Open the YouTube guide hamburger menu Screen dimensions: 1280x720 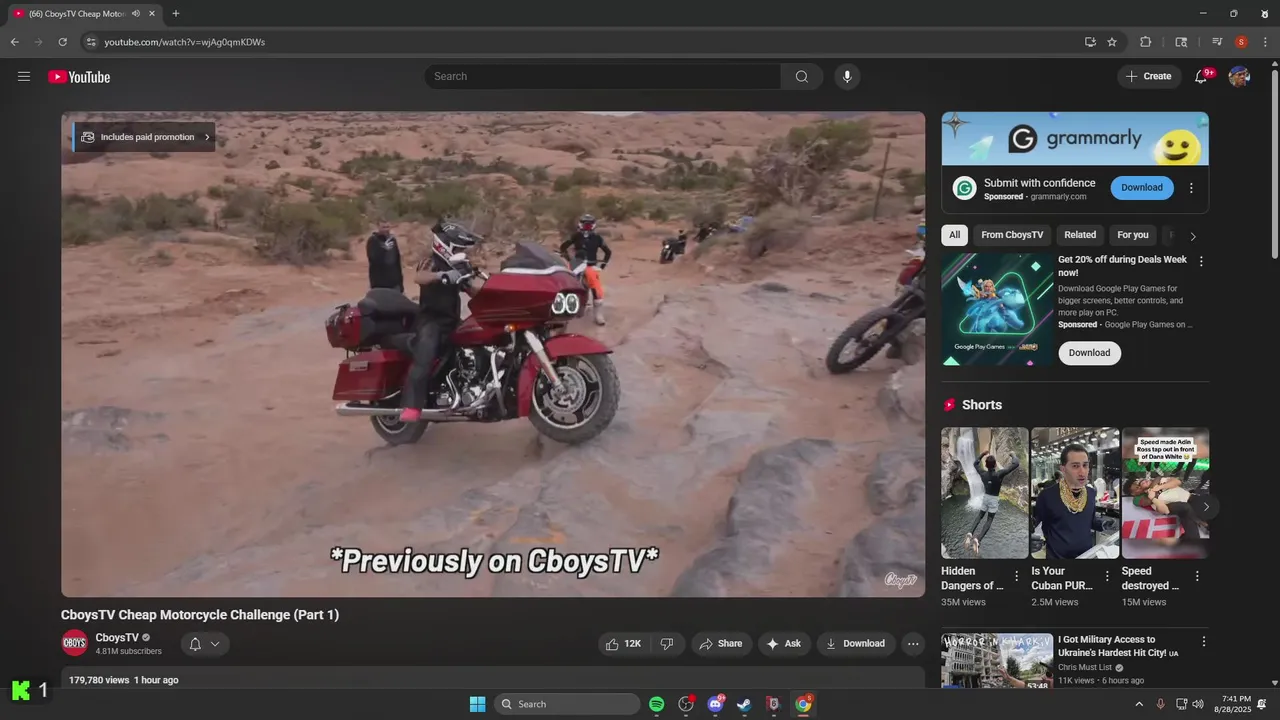coord(24,77)
